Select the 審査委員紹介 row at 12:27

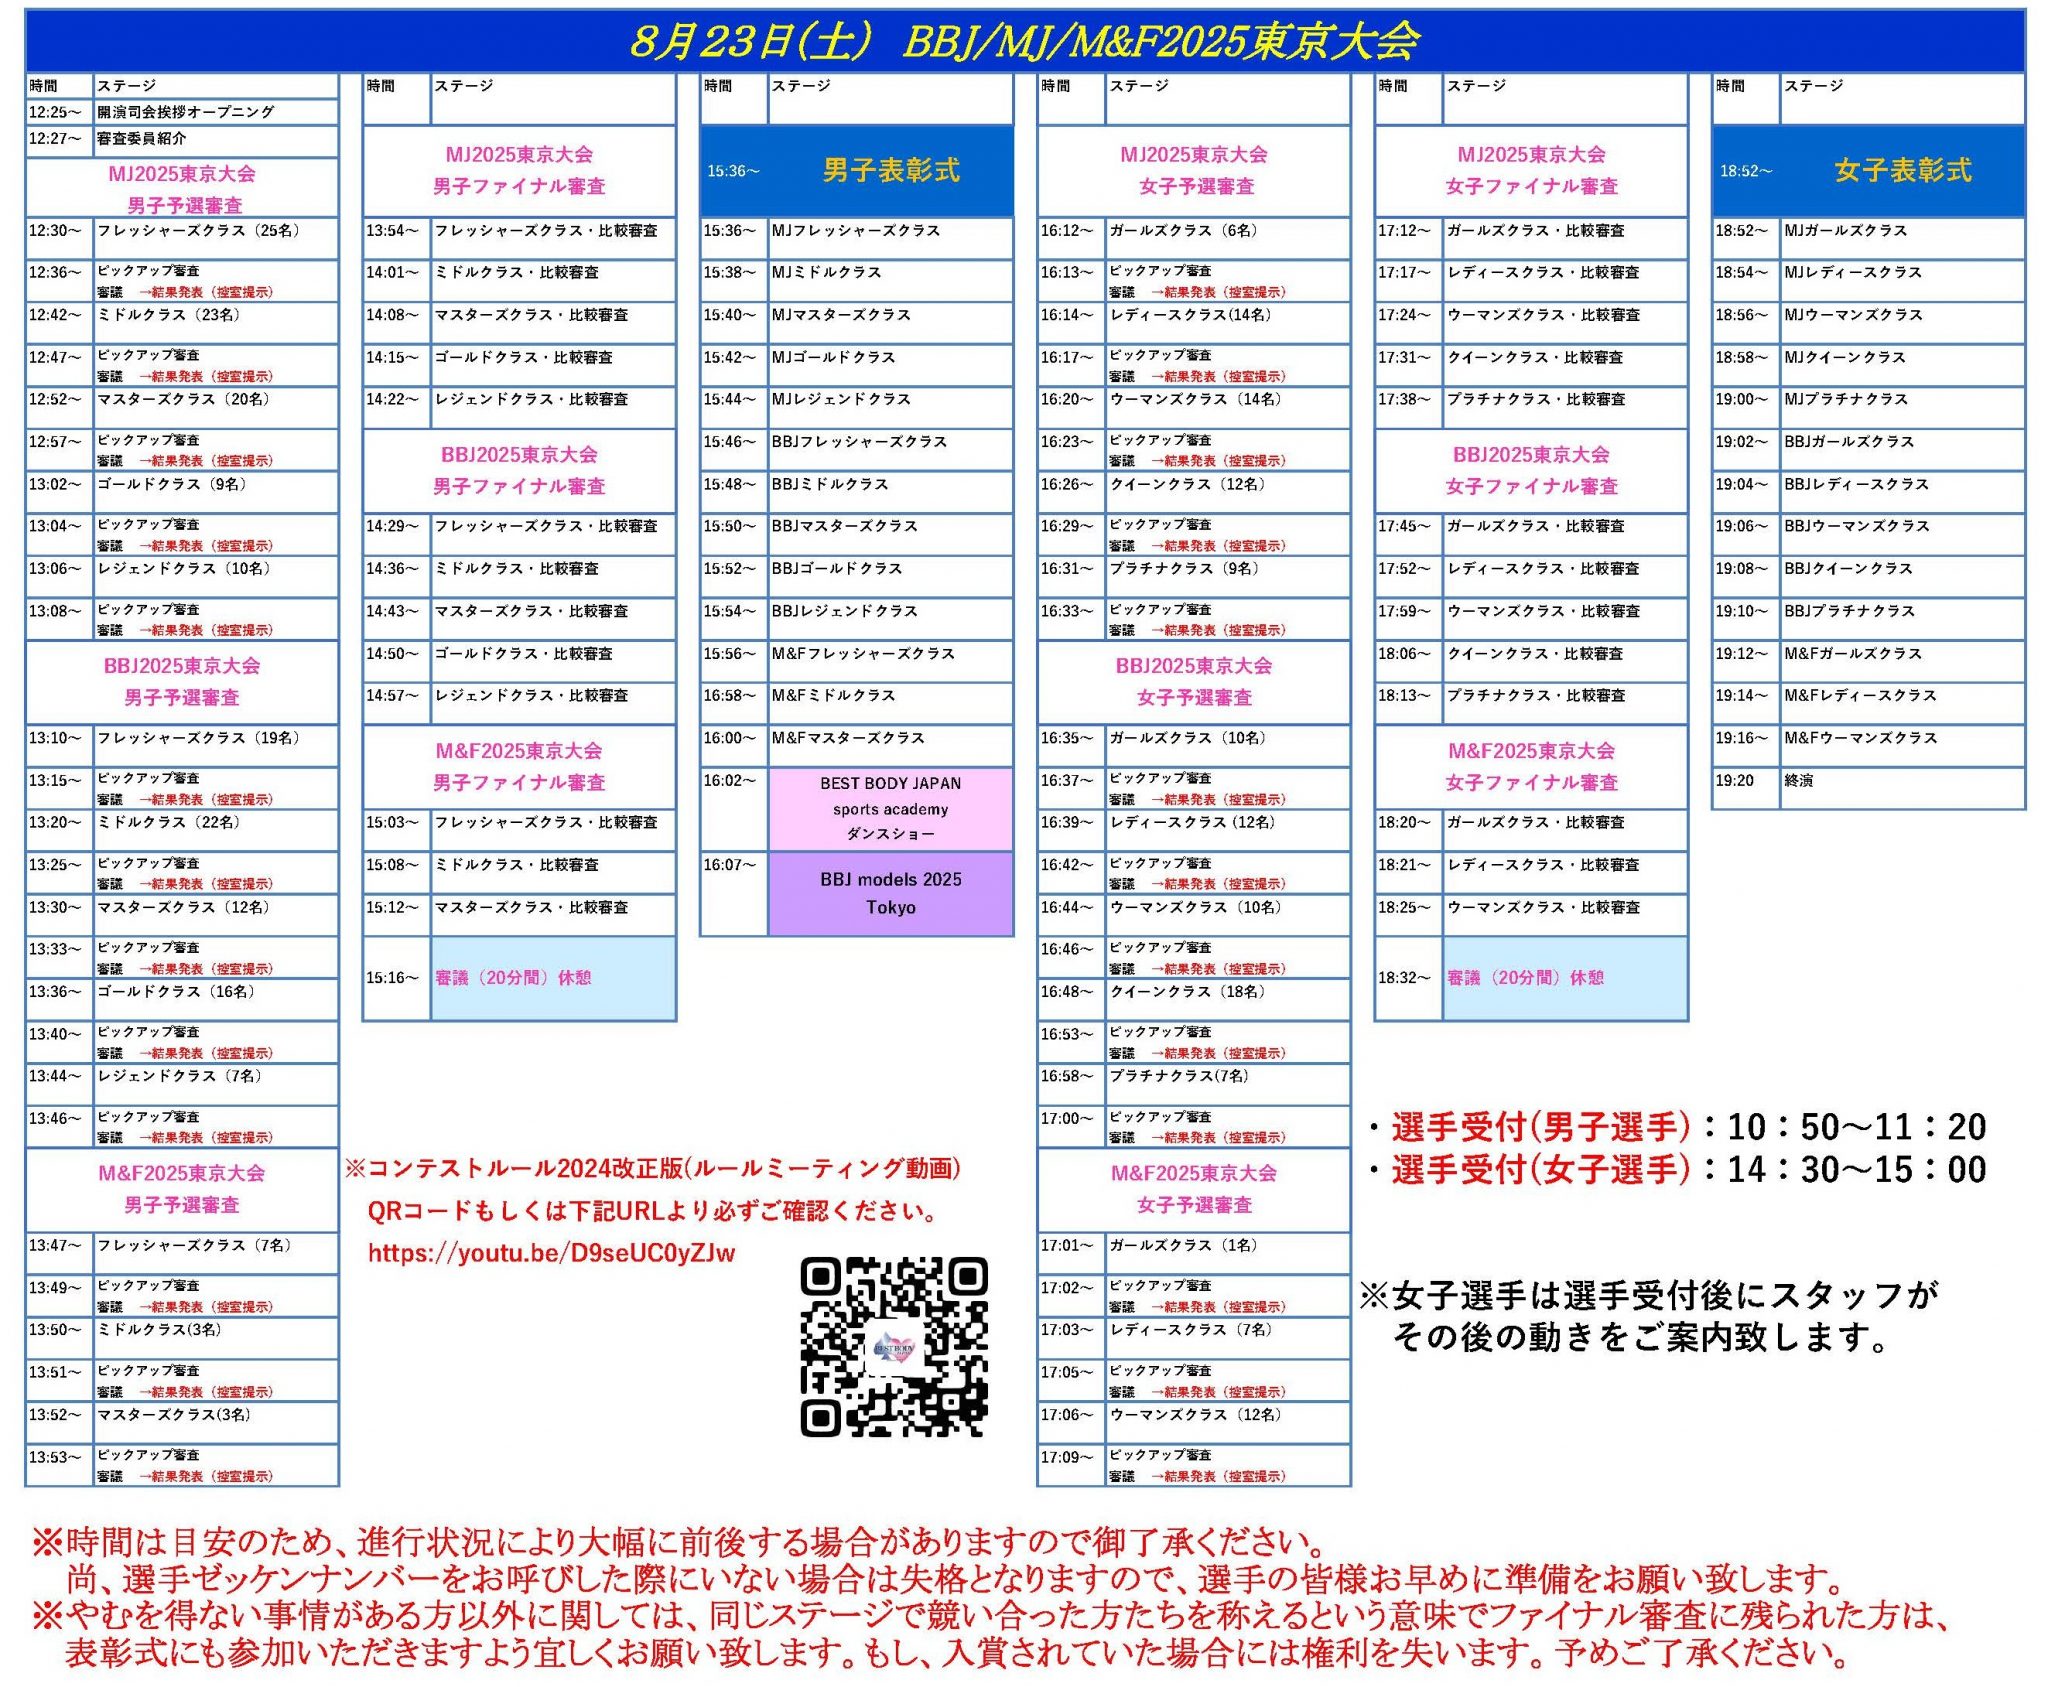coord(142,139)
